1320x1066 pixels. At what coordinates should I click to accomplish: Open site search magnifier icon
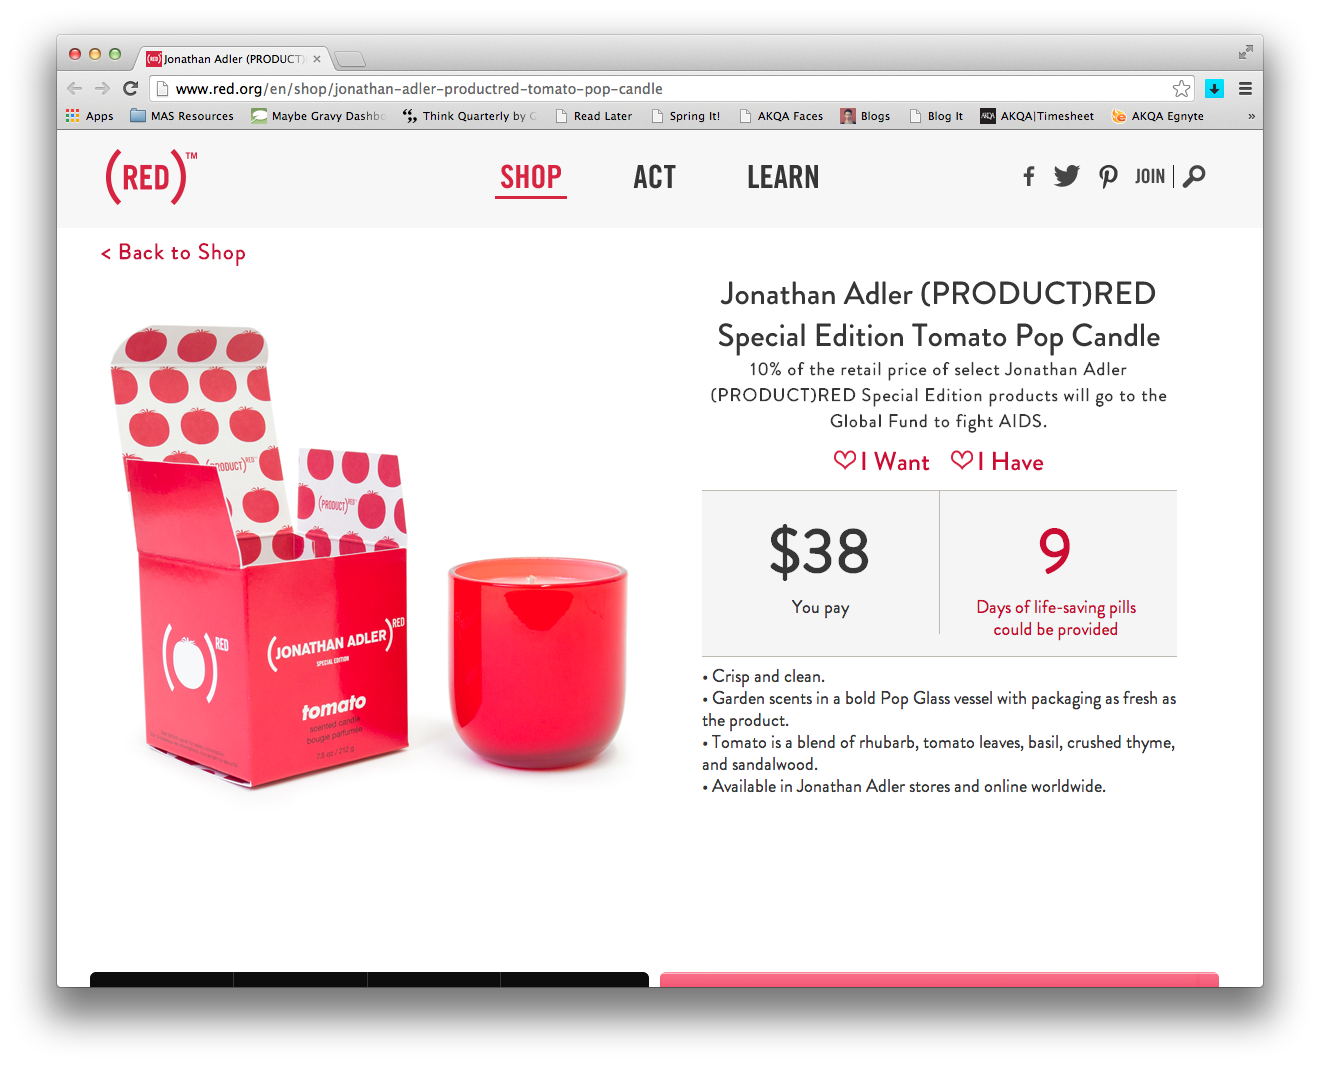pos(1194,177)
